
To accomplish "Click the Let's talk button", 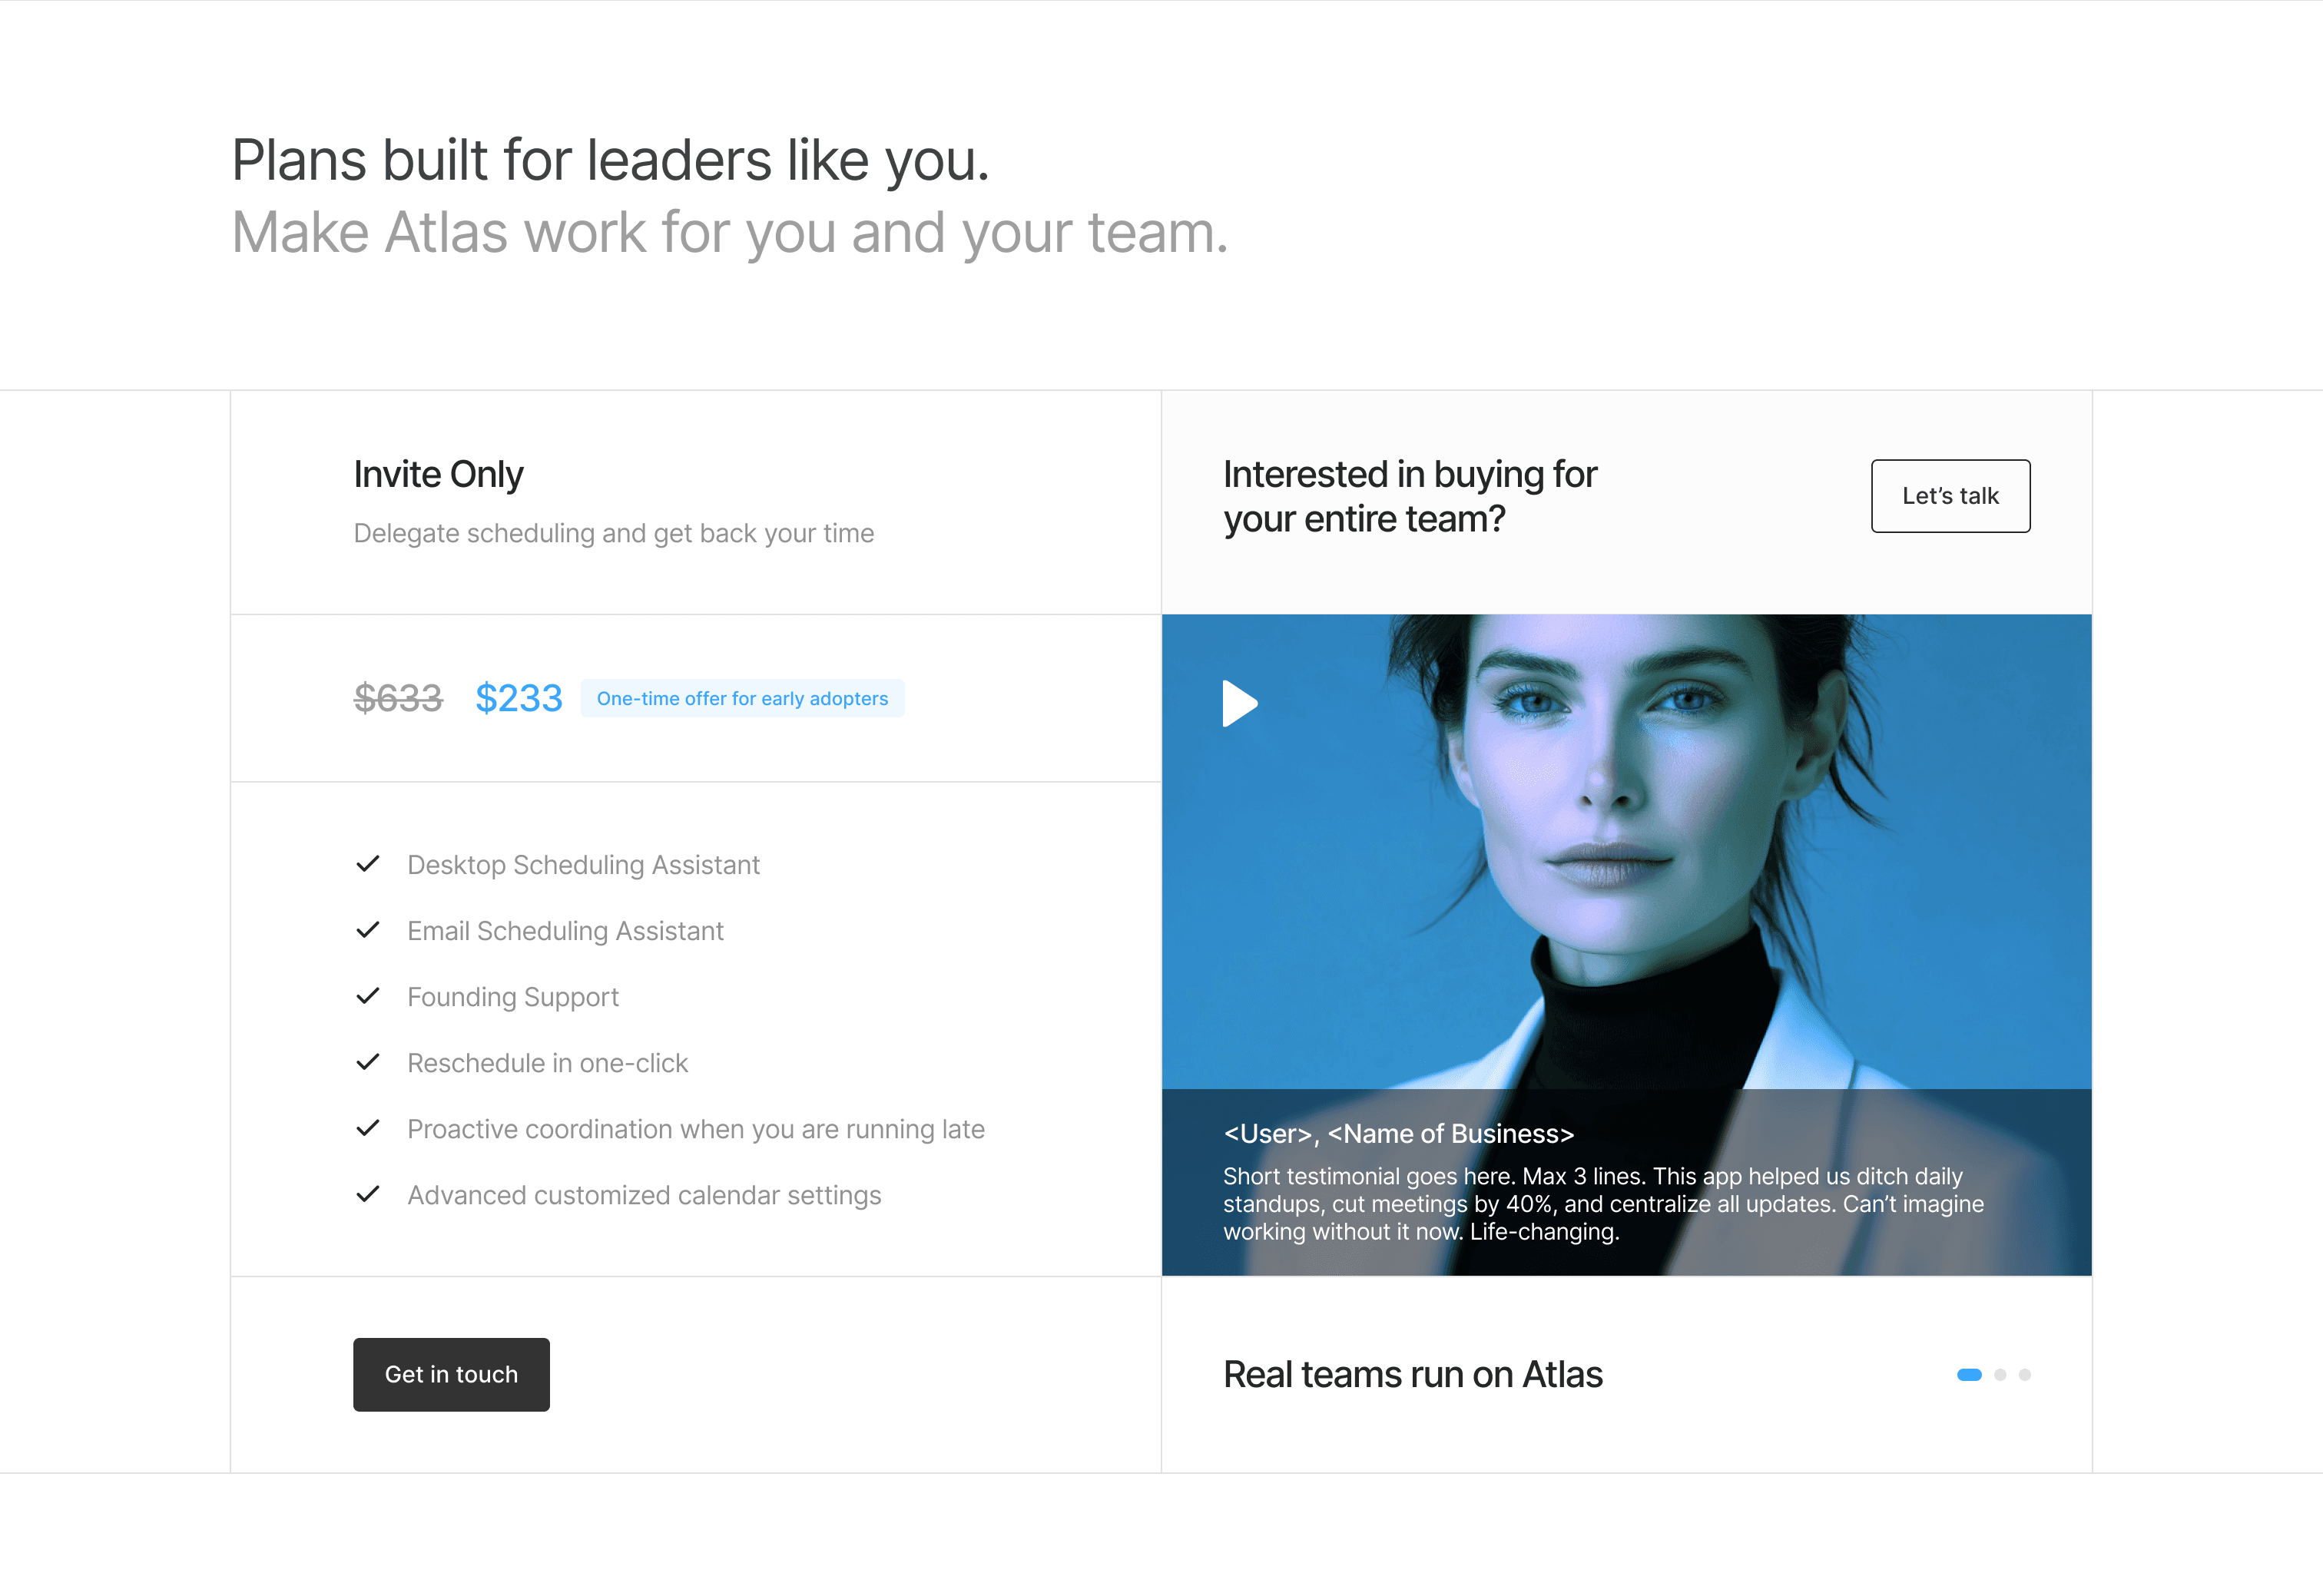I will click(x=1950, y=496).
